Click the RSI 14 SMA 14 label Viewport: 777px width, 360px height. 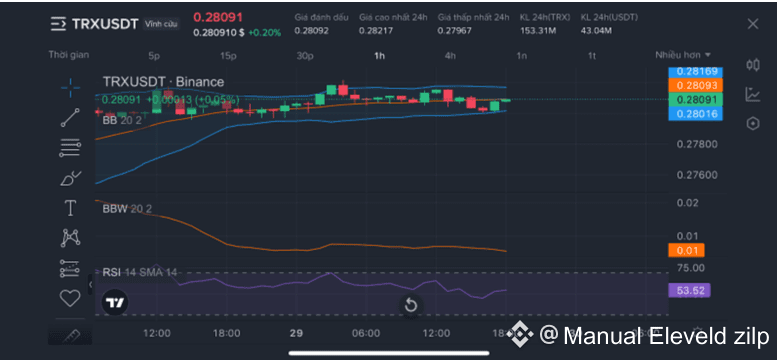click(140, 272)
